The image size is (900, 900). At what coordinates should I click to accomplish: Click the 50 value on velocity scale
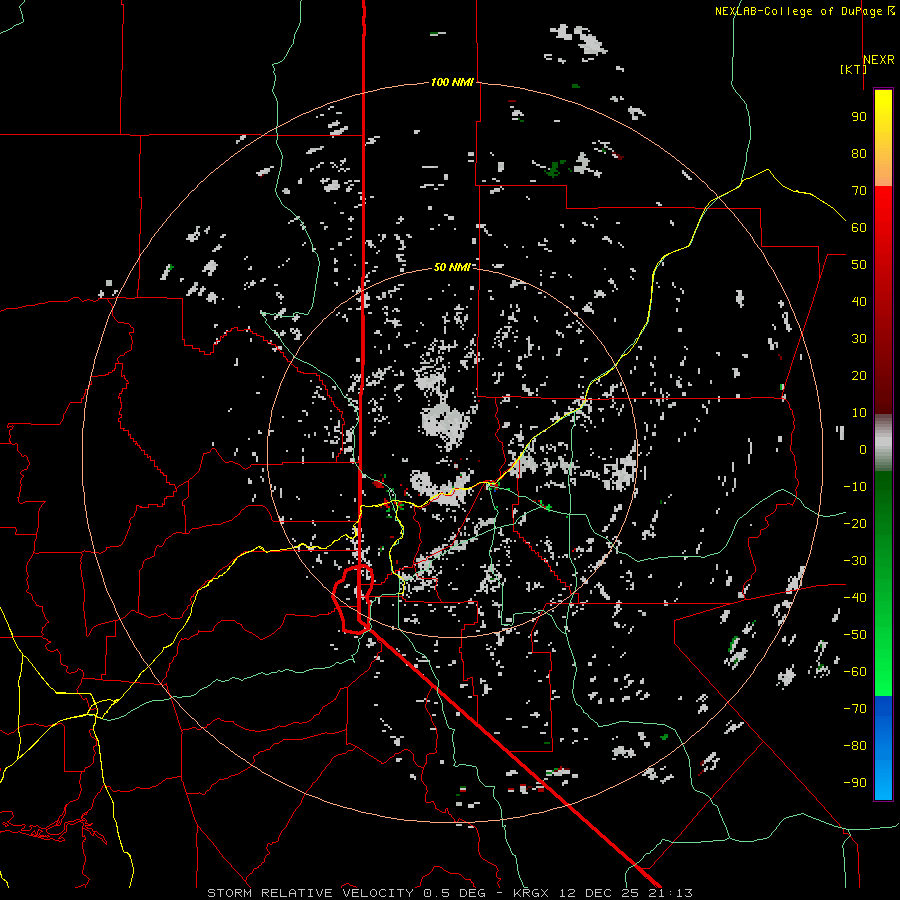(x=859, y=265)
